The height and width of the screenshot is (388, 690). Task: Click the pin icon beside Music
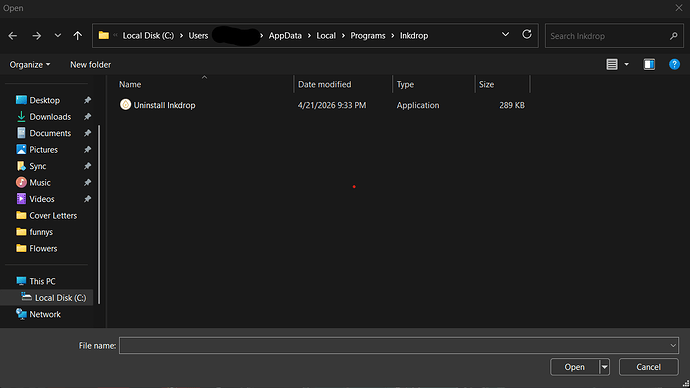coord(88,183)
